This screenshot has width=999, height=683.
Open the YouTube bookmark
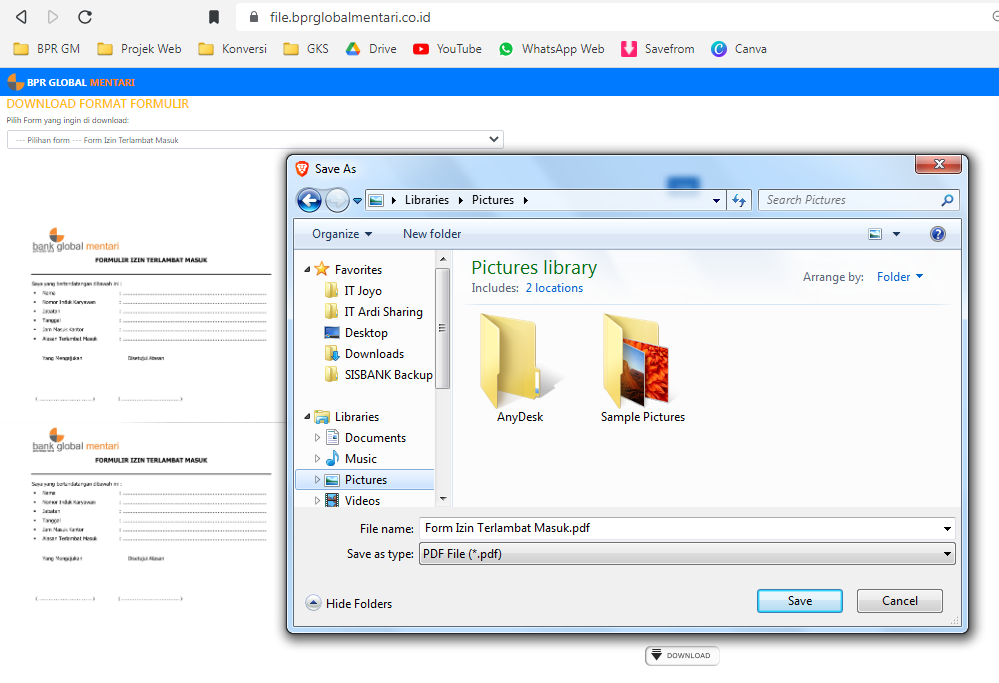(447, 48)
